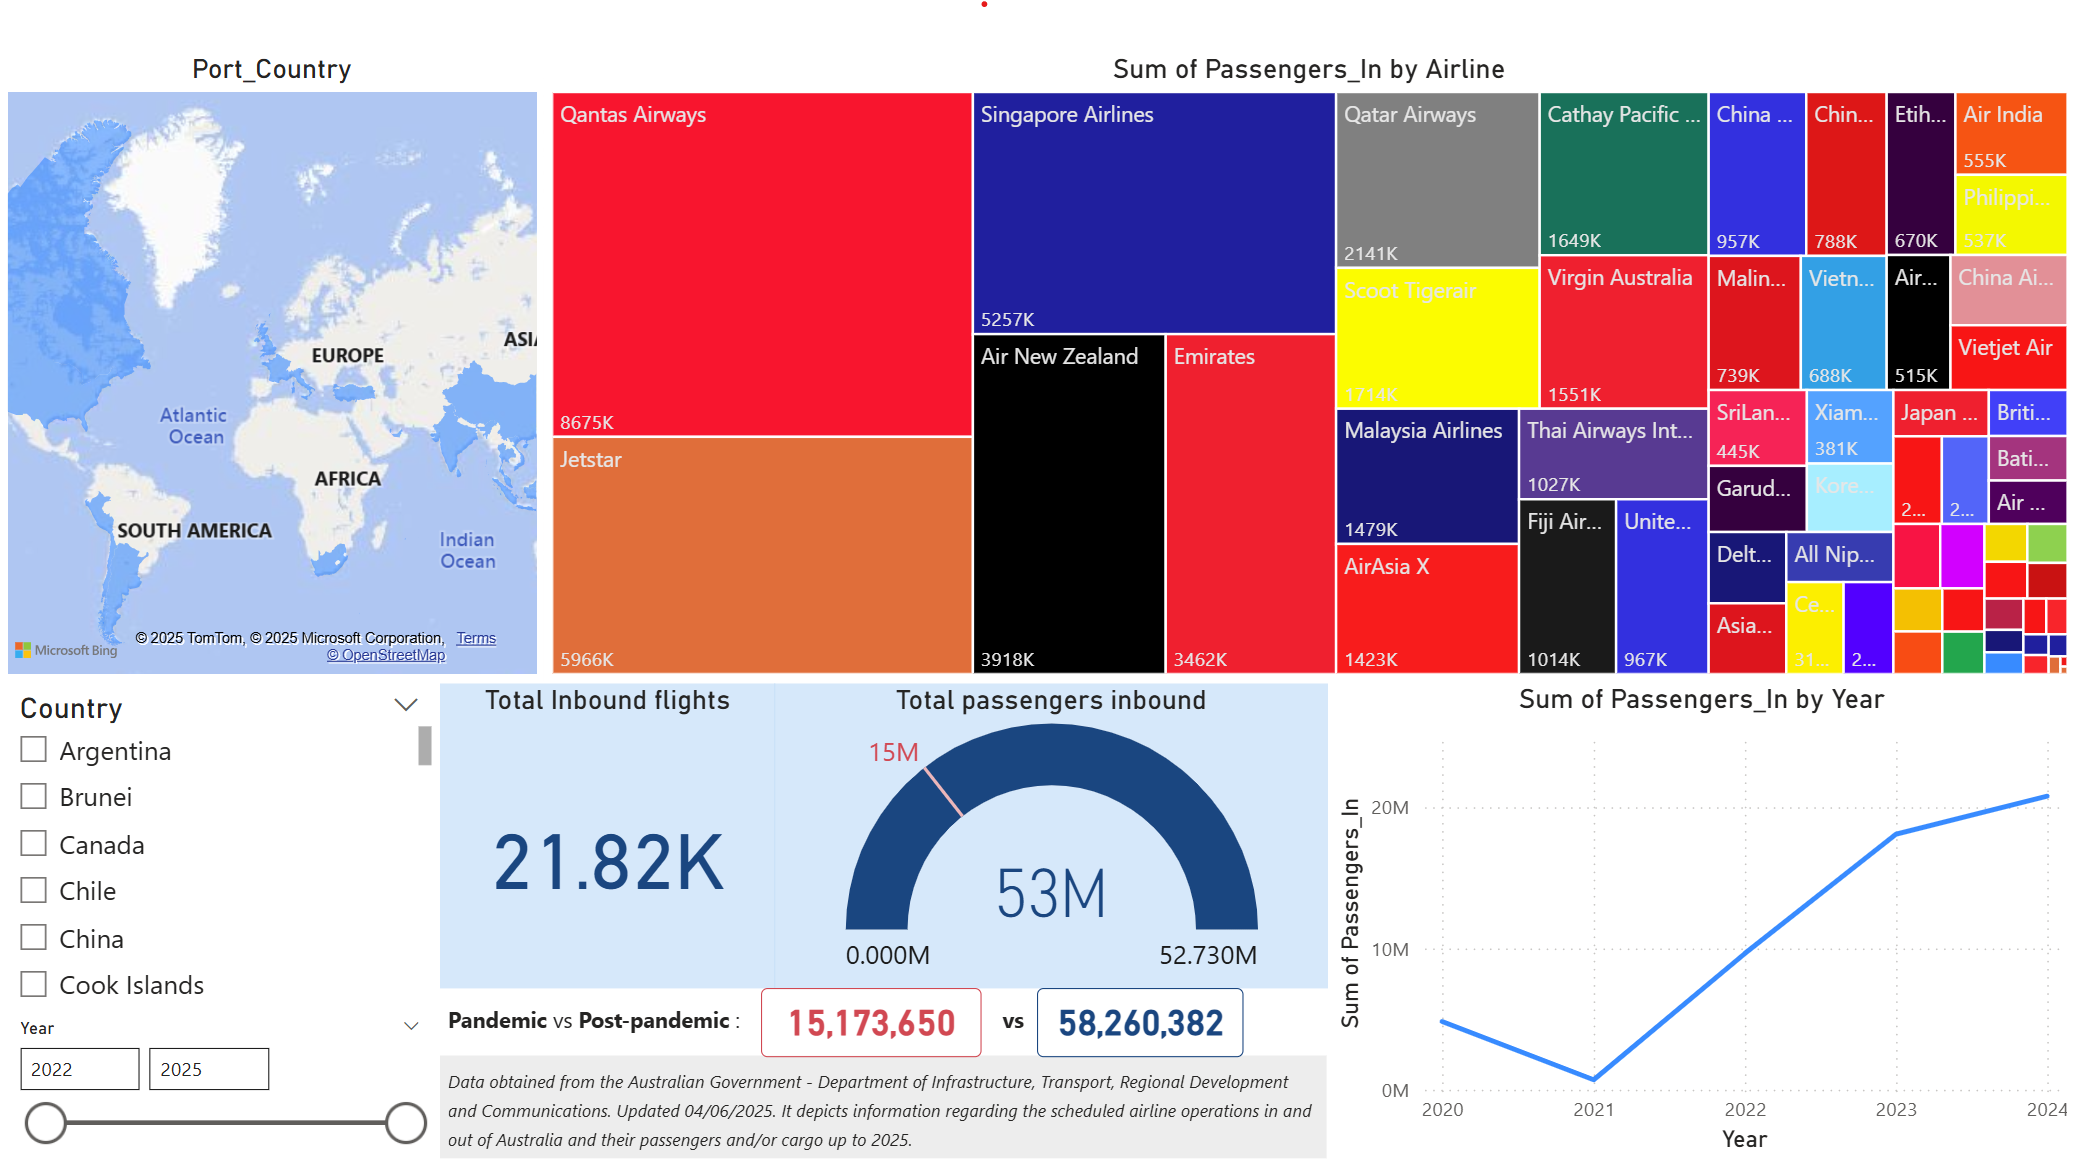
Task: Toggle the Cook Islands checkbox
Action: coord(34,985)
